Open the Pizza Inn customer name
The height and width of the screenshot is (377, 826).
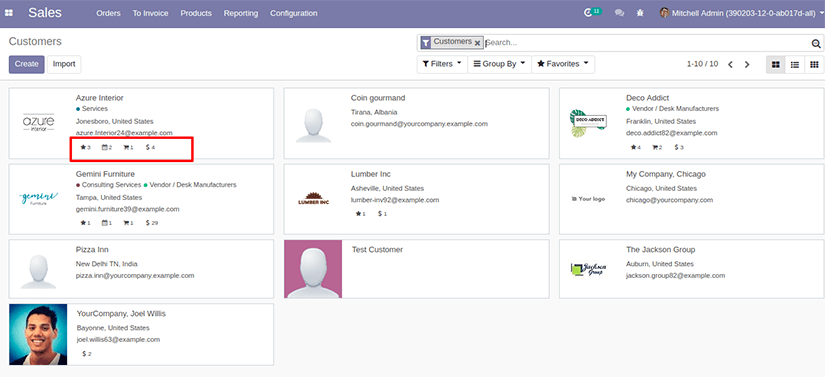coord(92,250)
